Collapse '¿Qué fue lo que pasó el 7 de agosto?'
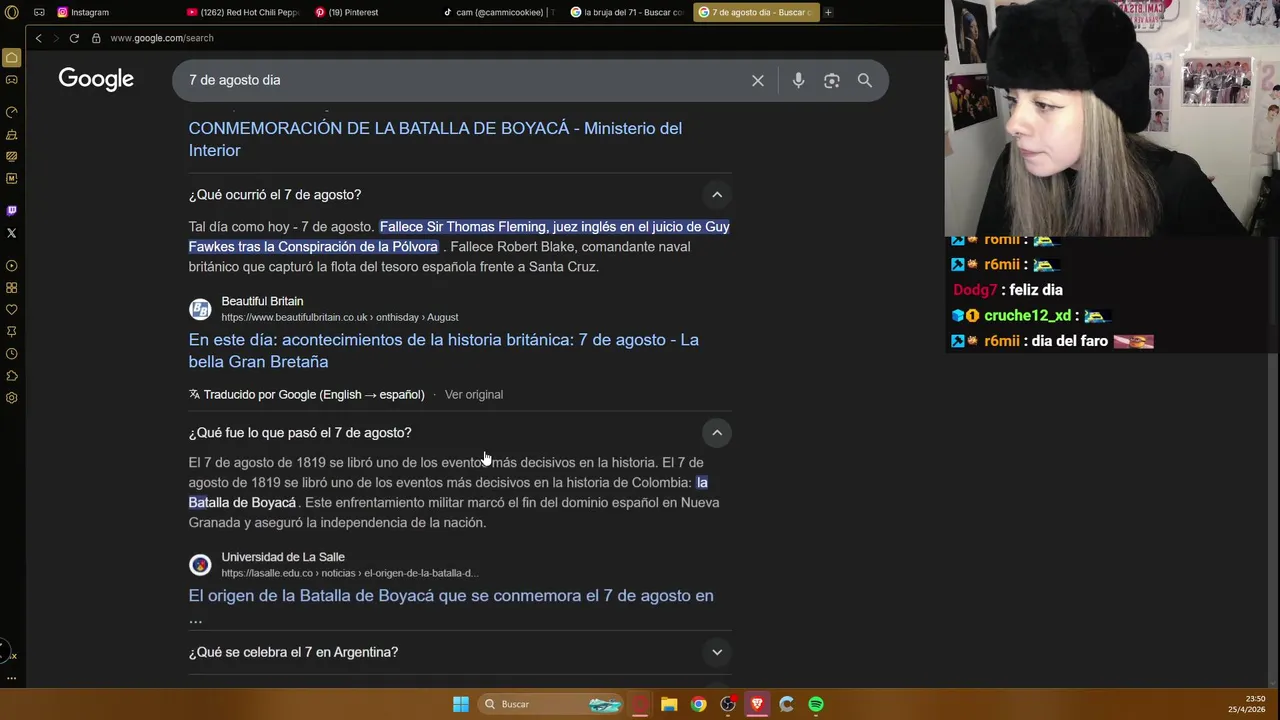Viewport: 1280px width, 720px height. coord(717,433)
